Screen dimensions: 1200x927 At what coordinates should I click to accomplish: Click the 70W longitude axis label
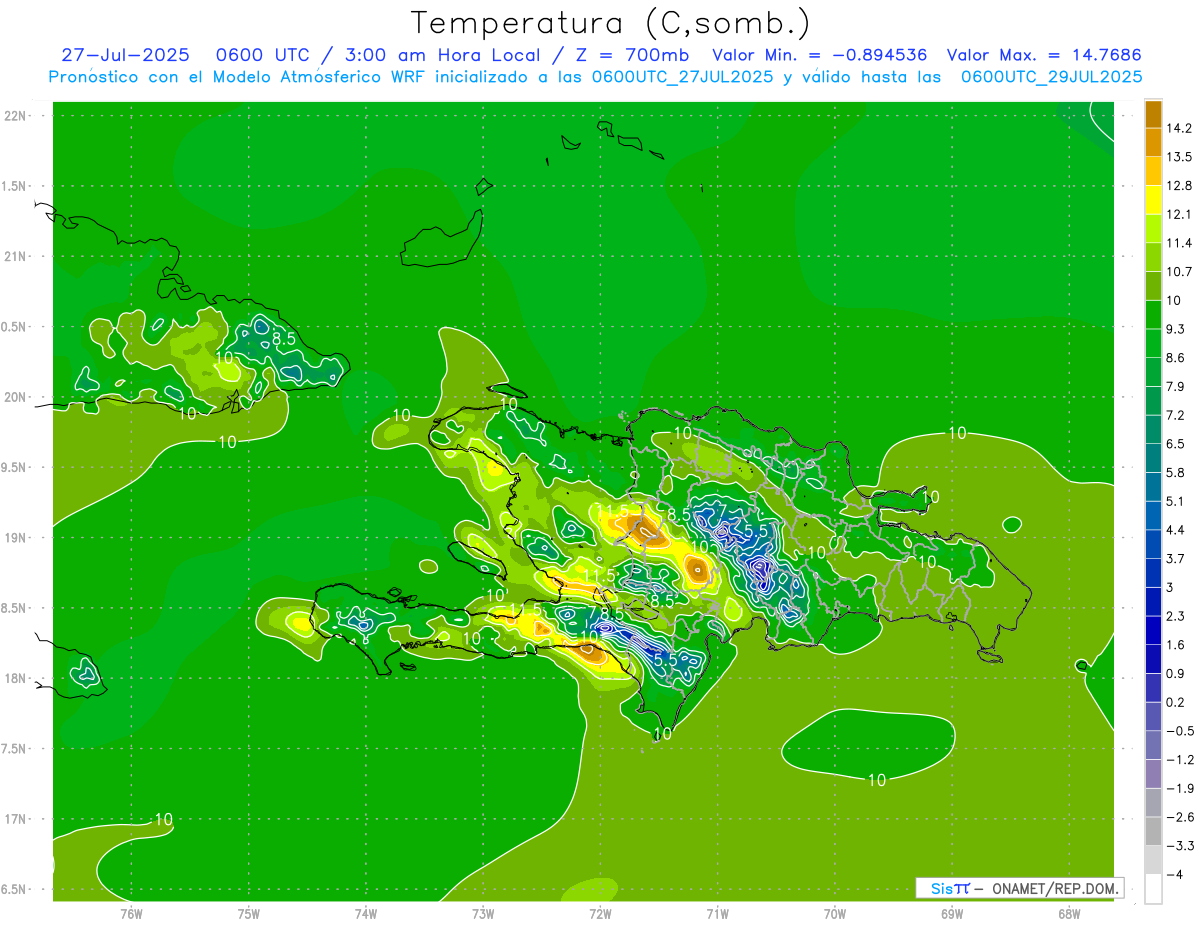[x=835, y=914]
